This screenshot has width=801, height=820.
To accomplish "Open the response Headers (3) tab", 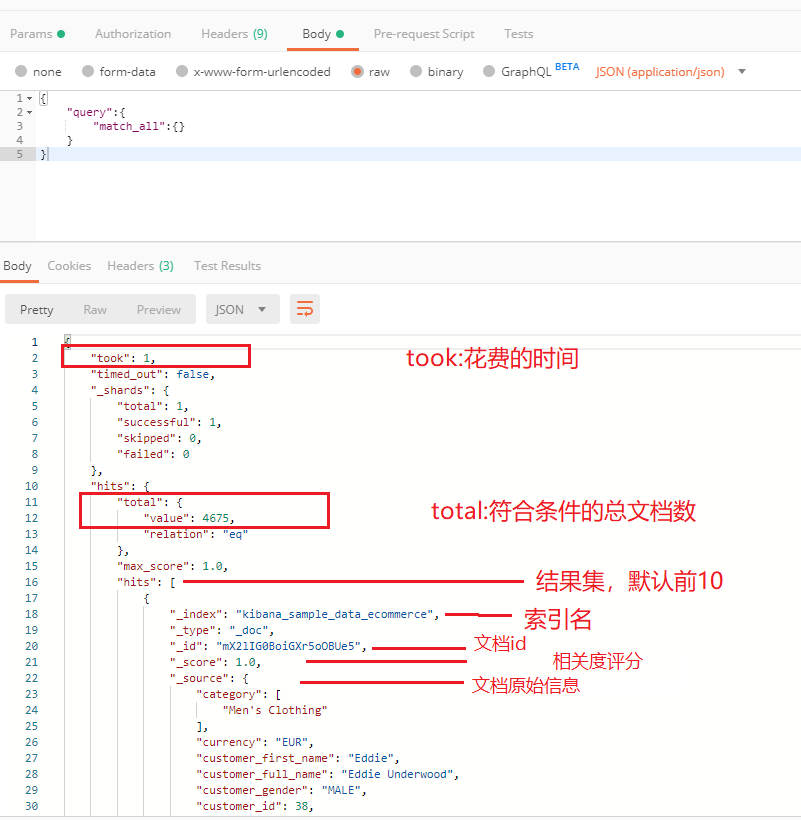I will click(x=140, y=266).
